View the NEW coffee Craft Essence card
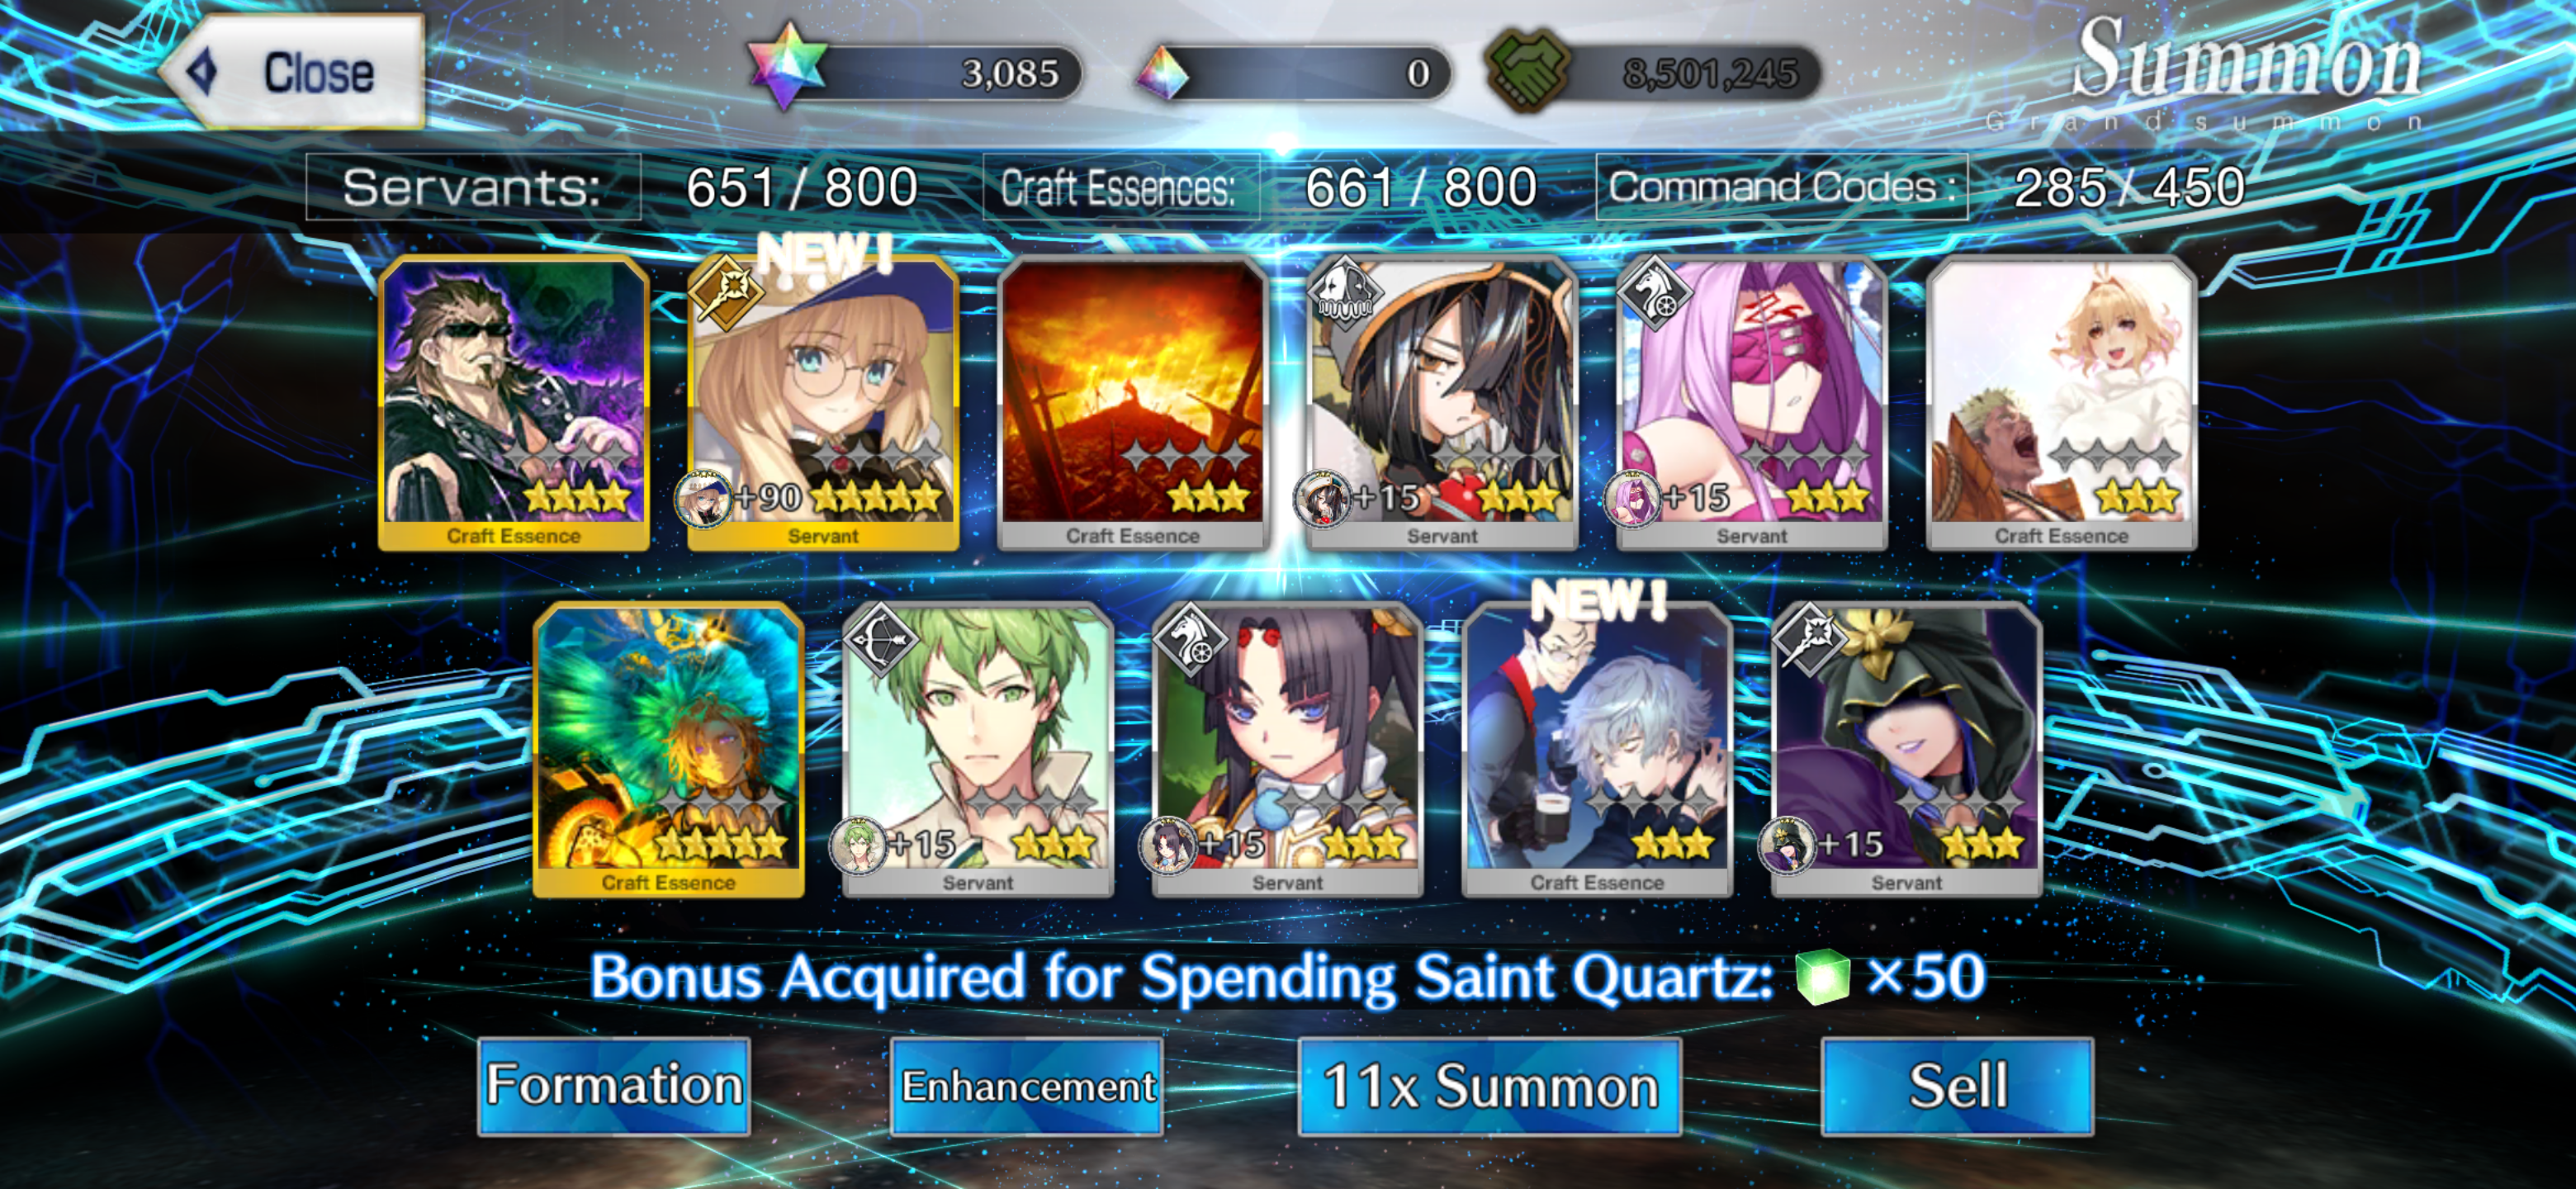Viewport: 2576px width, 1189px height. click(x=1597, y=750)
